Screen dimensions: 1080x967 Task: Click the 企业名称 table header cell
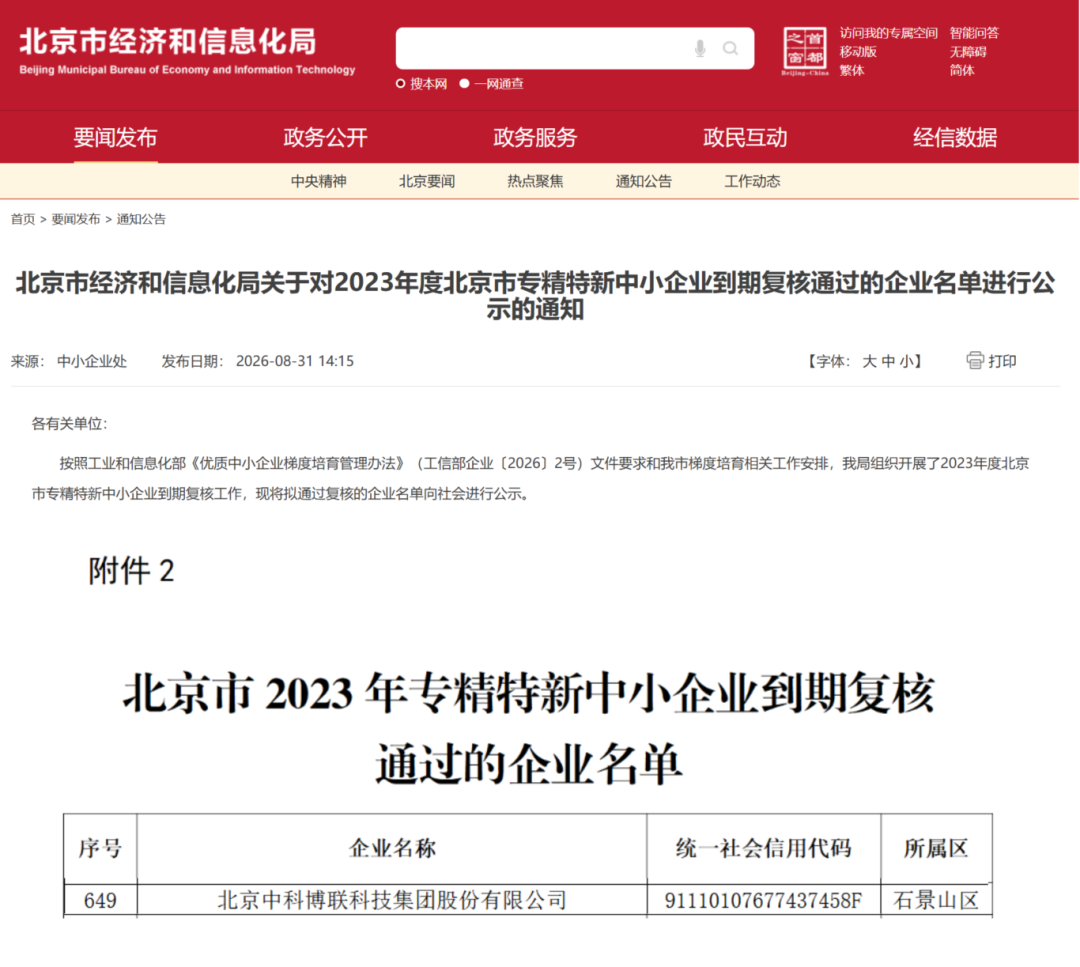point(392,848)
